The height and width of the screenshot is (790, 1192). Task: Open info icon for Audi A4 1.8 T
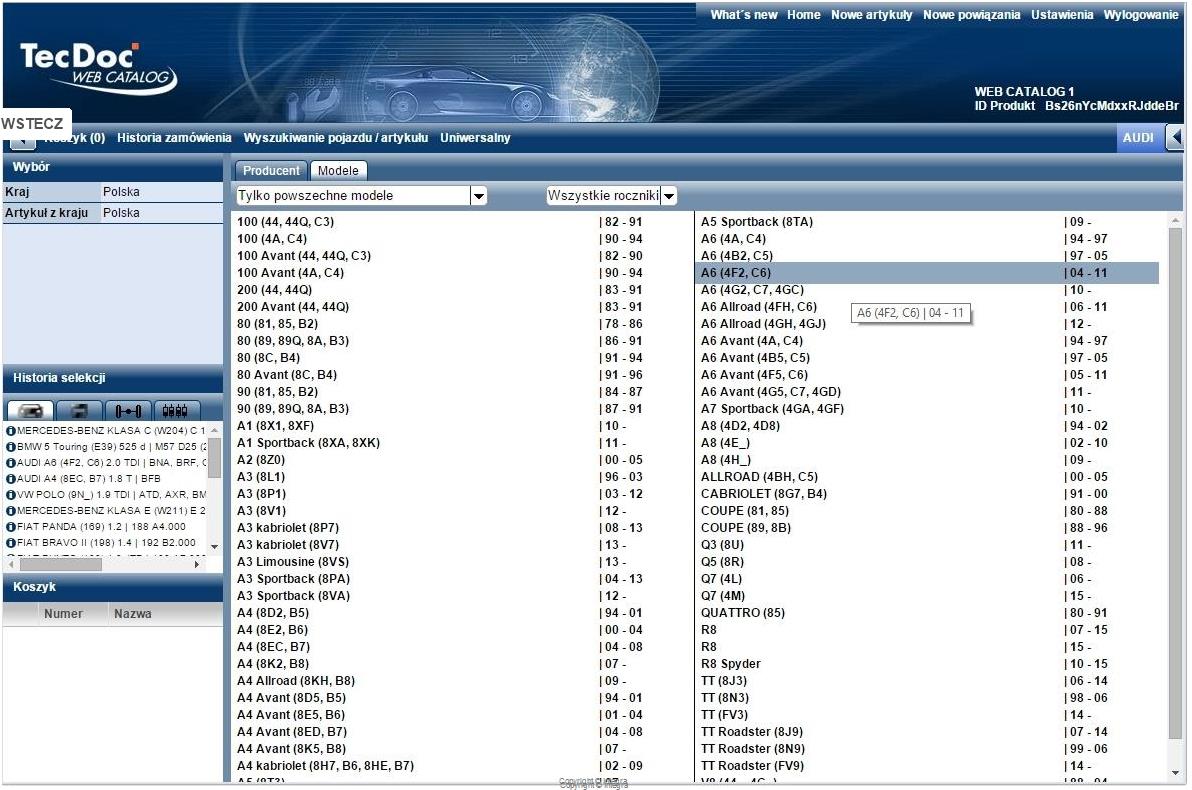tap(11, 478)
